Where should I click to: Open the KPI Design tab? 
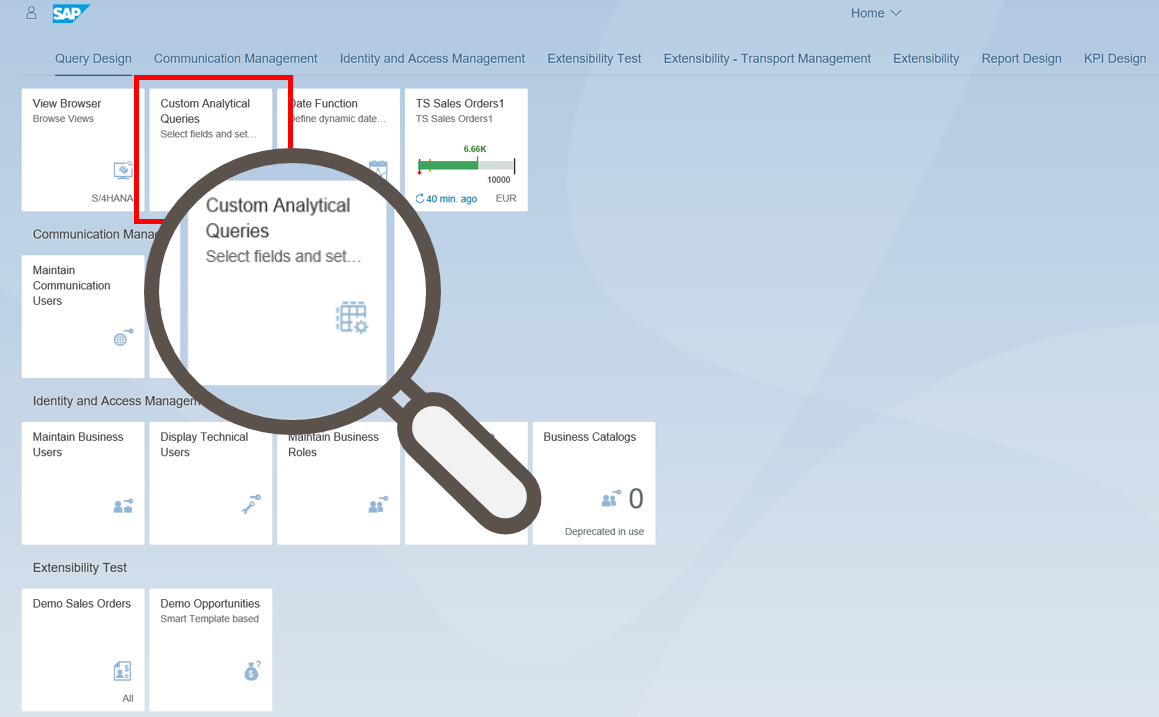(1115, 58)
